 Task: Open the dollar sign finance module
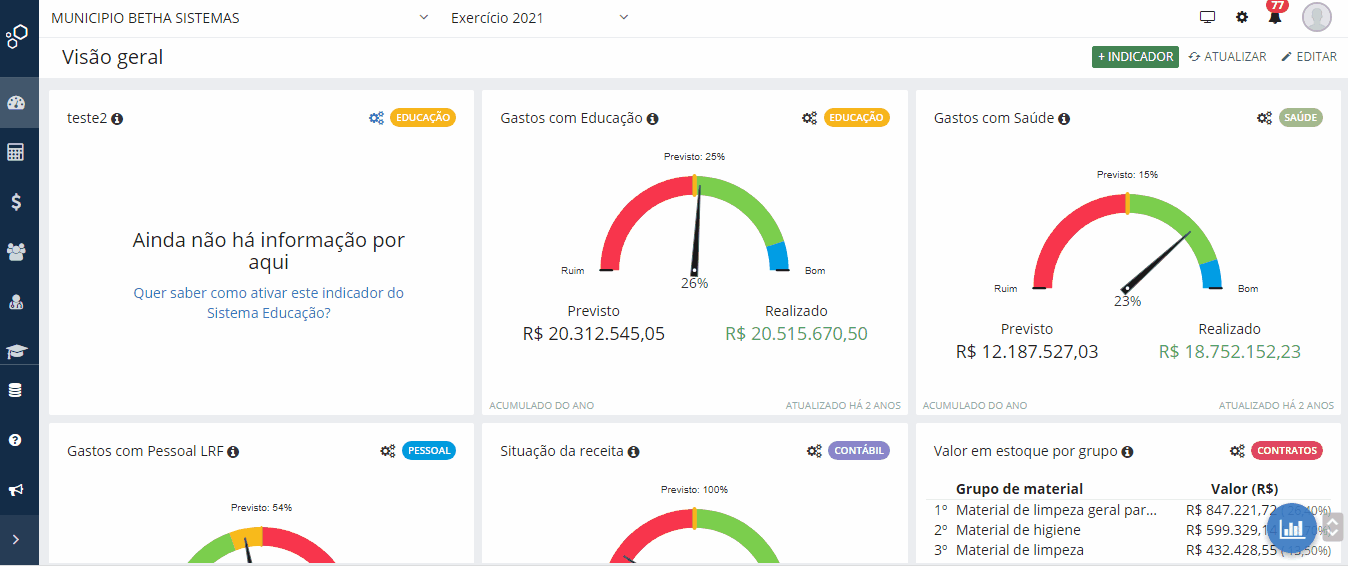15,202
